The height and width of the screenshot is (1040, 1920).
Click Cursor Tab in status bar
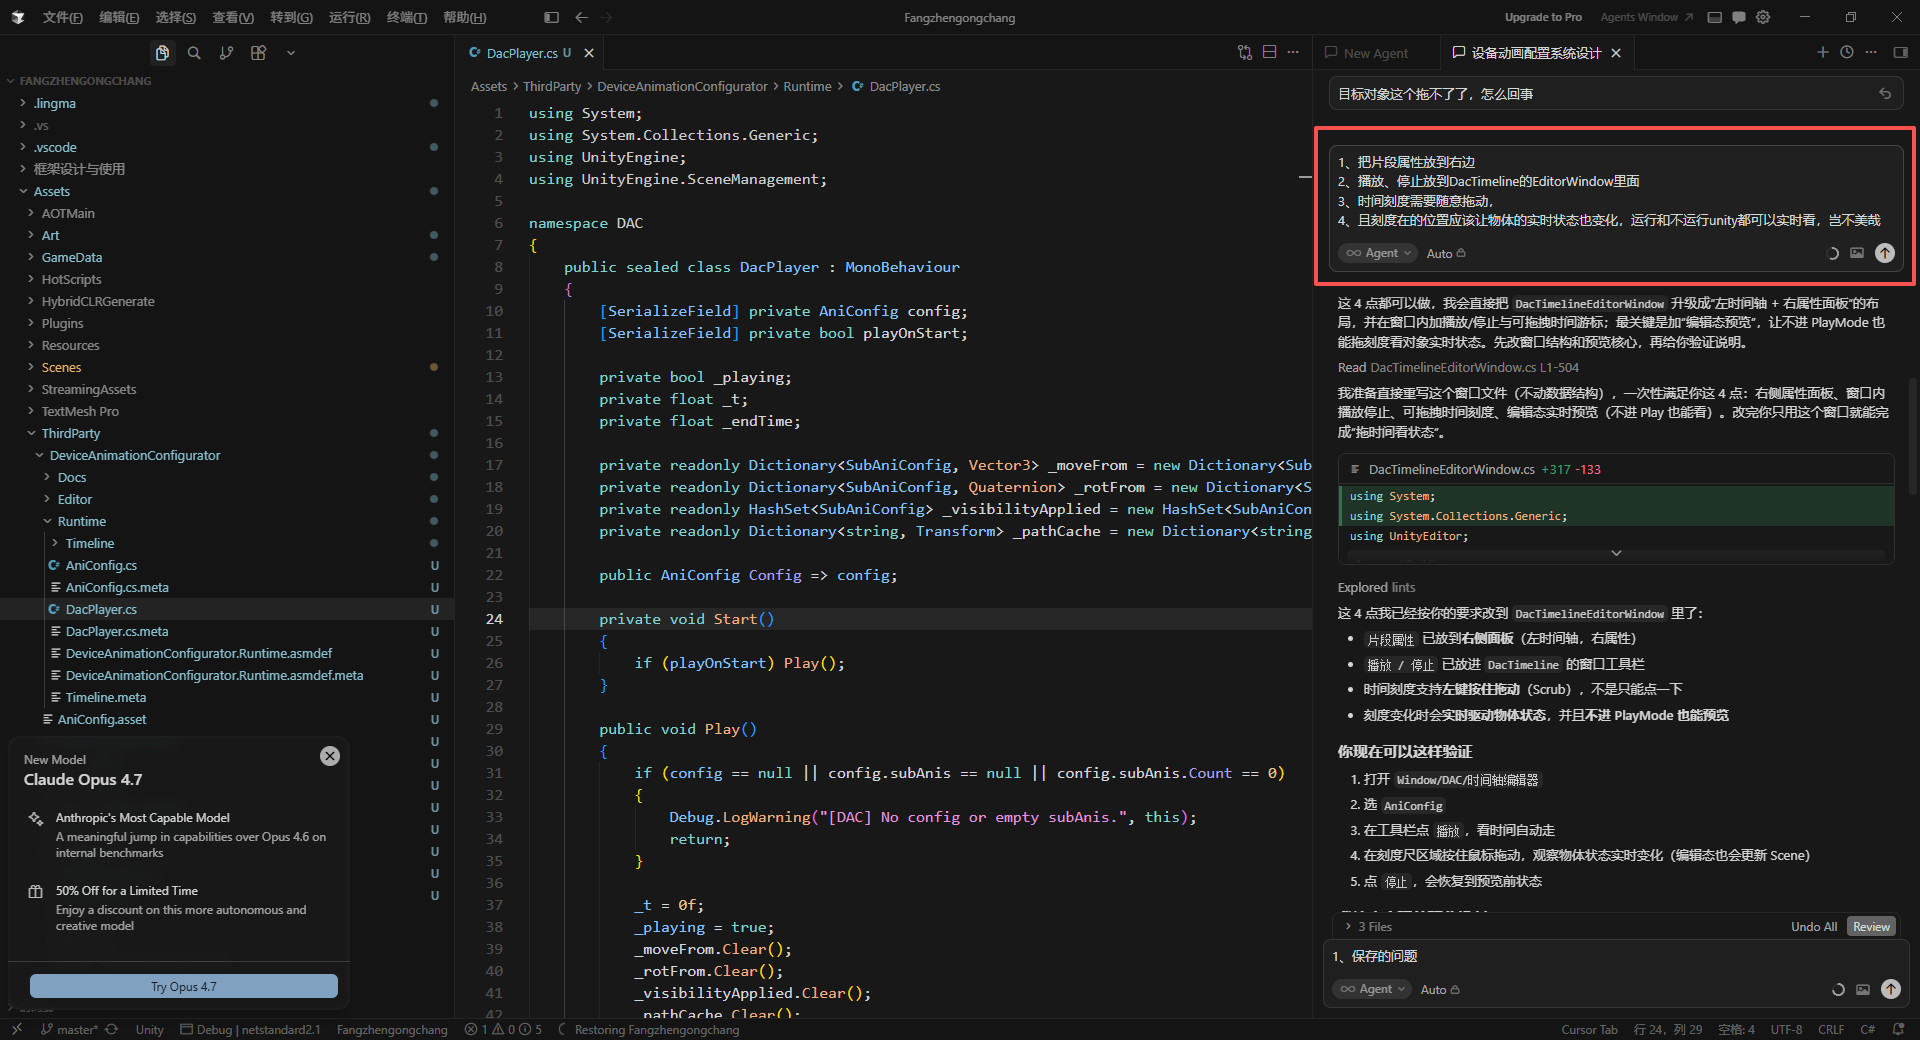[1589, 1029]
